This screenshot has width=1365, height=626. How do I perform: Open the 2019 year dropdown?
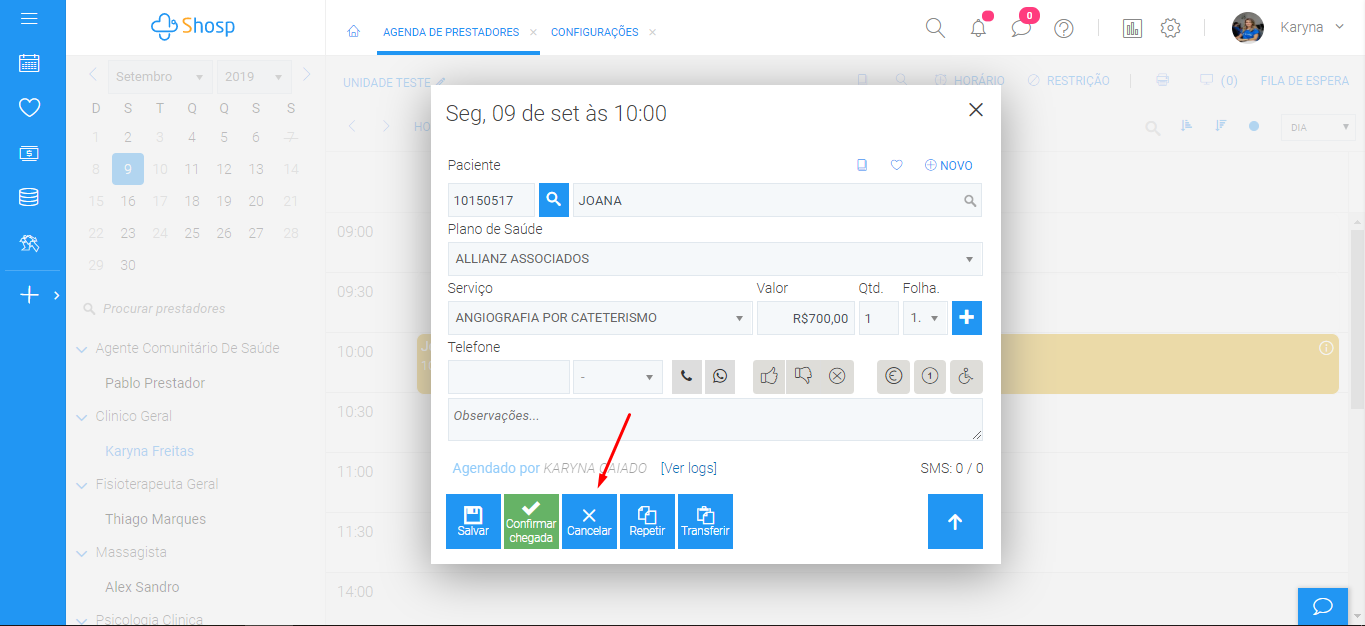pos(255,77)
